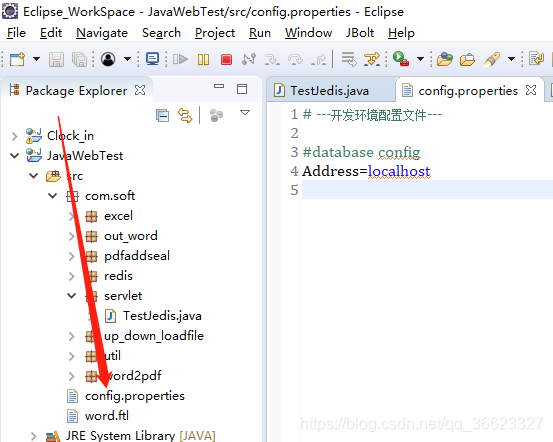Collapse the JavaWebTest project node
The width and height of the screenshot is (553, 442).
14,156
